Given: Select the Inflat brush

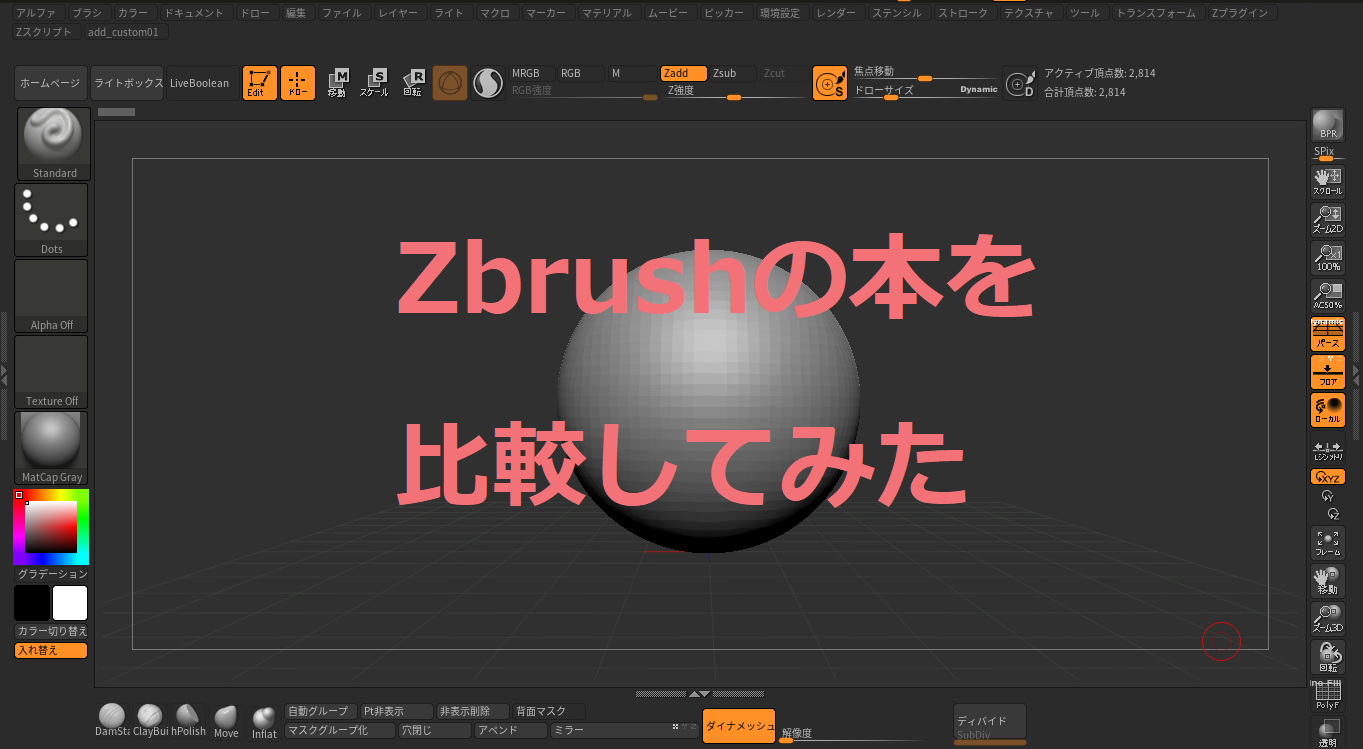Looking at the screenshot, I should pyautogui.click(x=264, y=722).
